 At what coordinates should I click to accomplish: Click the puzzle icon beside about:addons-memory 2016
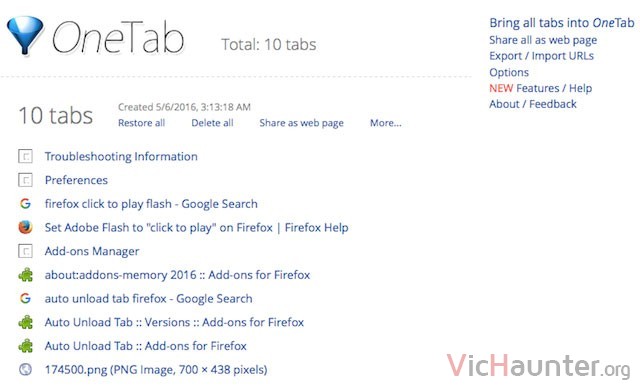coord(25,275)
